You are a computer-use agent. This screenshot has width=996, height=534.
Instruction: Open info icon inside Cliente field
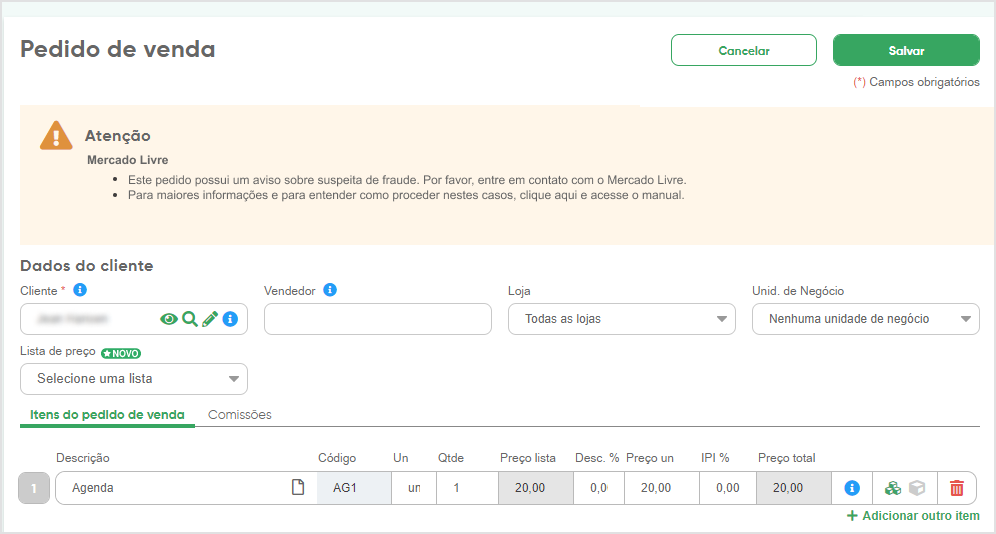coord(230,319)
